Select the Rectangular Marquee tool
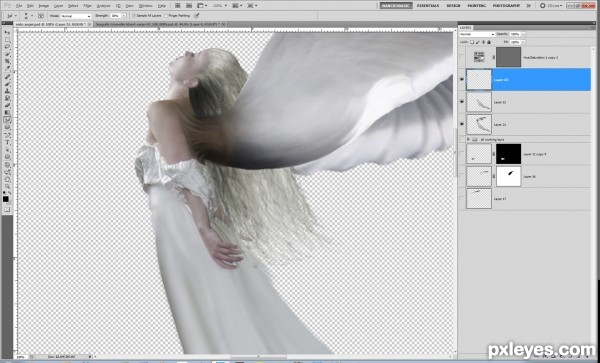 (7, 39)
